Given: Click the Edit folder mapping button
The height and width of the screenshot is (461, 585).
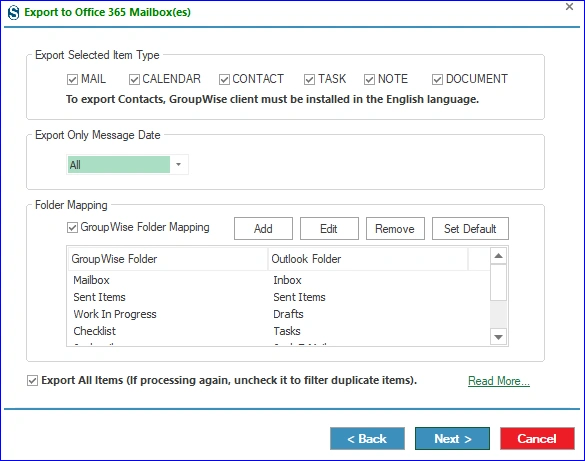Looking at the screenshot, I should pyautogui.click(x=329, y=229).
